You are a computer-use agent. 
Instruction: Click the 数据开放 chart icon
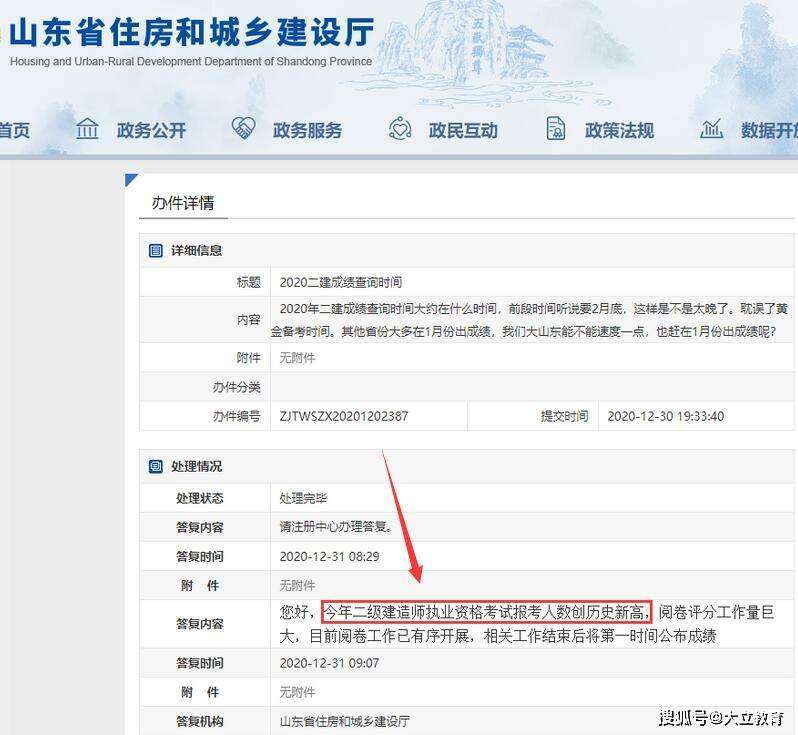point(712,129)
